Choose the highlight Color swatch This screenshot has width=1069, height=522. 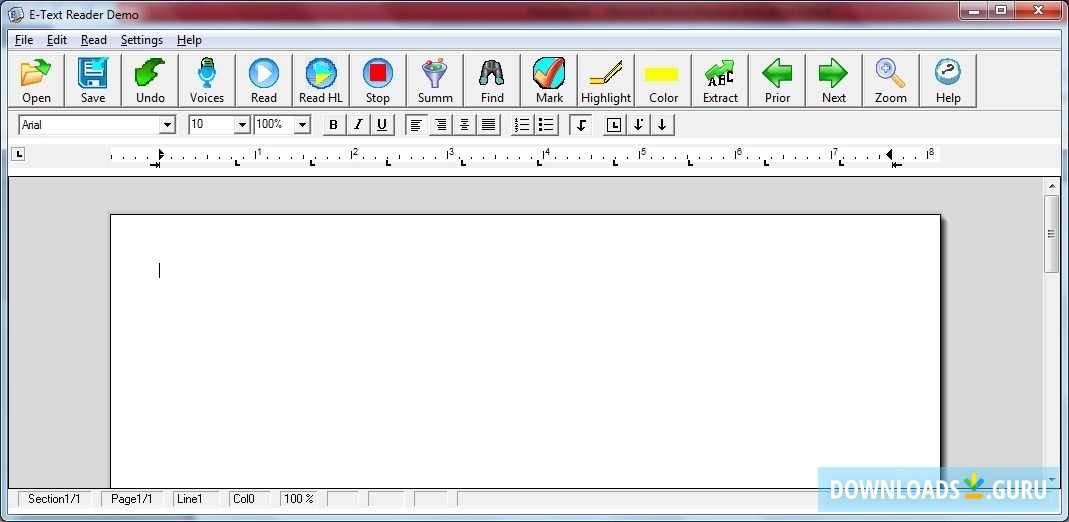[x=663, y=80]
